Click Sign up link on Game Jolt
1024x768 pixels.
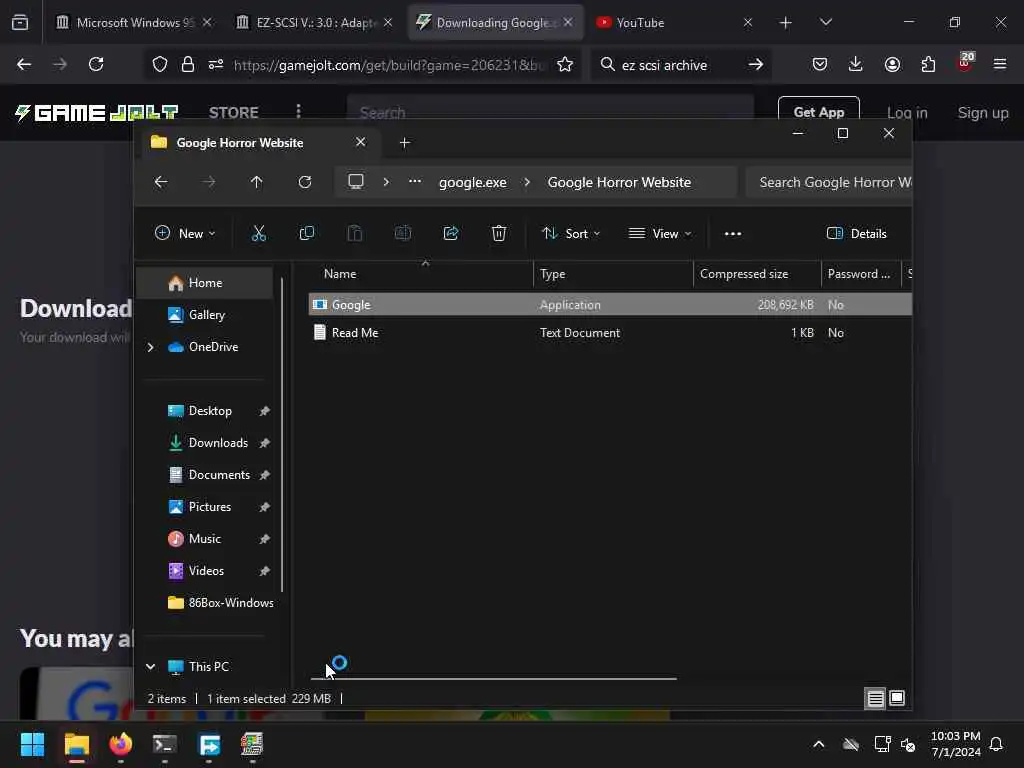(983, 112)
